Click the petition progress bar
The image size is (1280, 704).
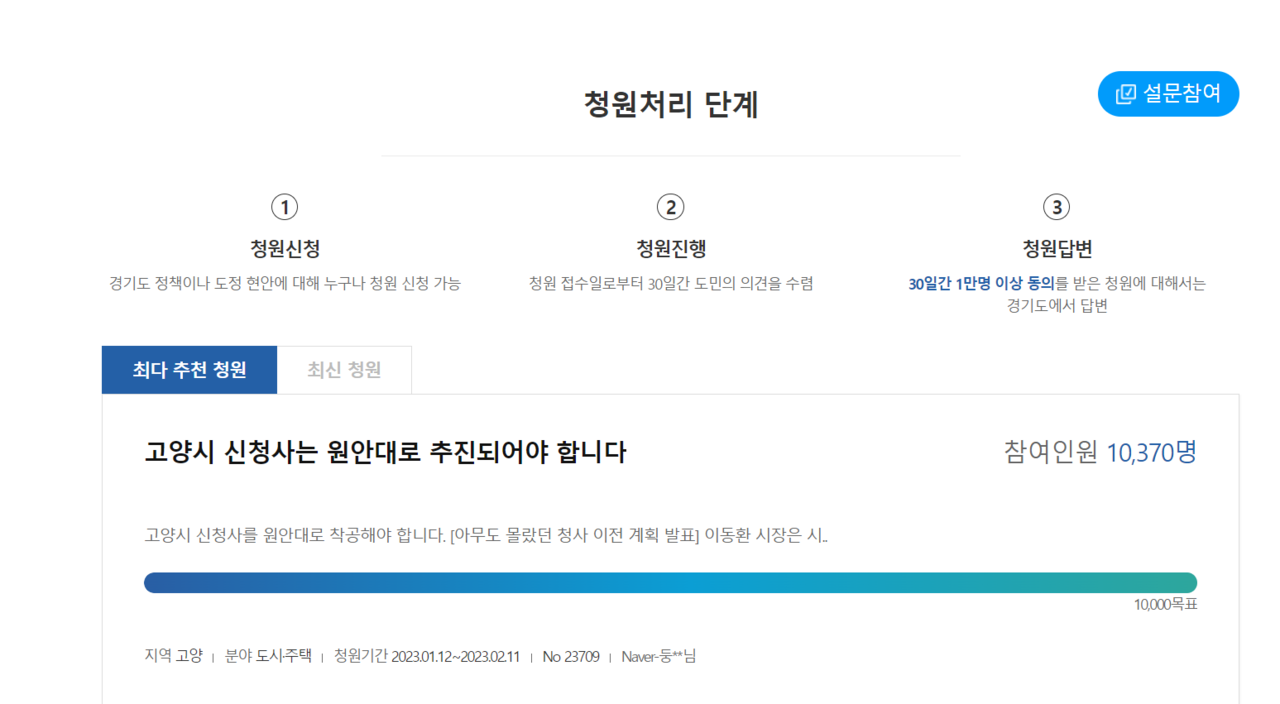(670, 582)
